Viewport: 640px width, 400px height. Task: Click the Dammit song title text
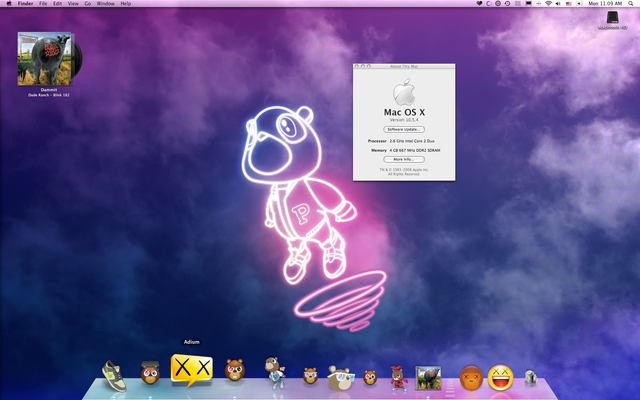[x=49, y=90]
